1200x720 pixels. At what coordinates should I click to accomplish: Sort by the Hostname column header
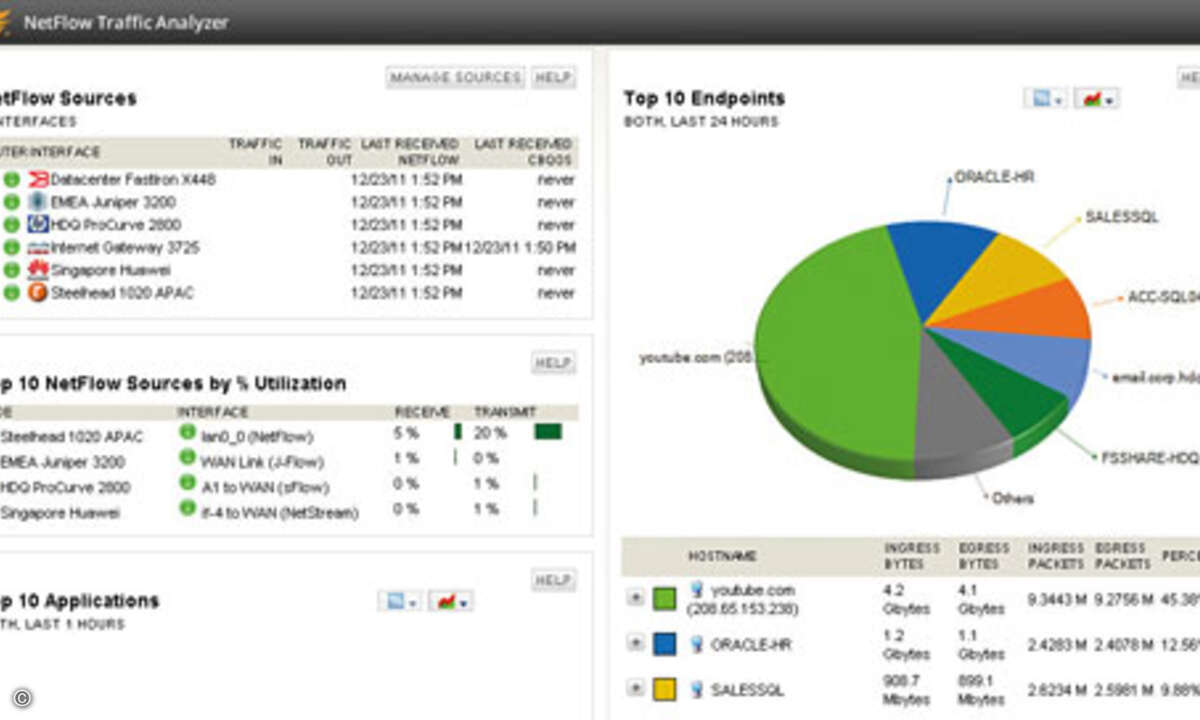[x=722, y=555]
